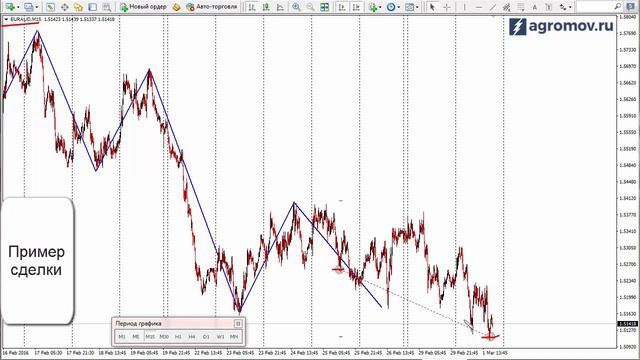Viewport: 640px width, 360px height.
Task: Toggle the Авто-торговля button
Action: (x=211, y=7)
